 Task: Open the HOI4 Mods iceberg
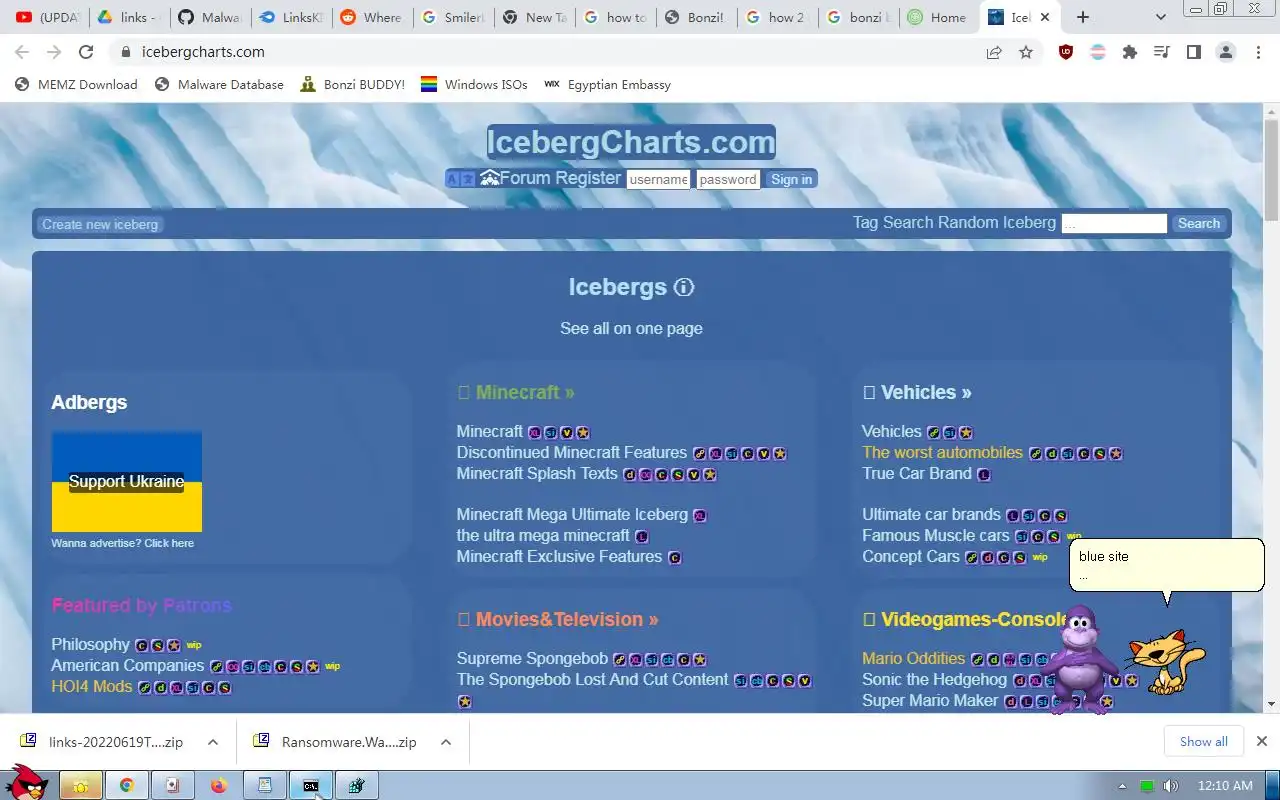click(x=92, y=687)
